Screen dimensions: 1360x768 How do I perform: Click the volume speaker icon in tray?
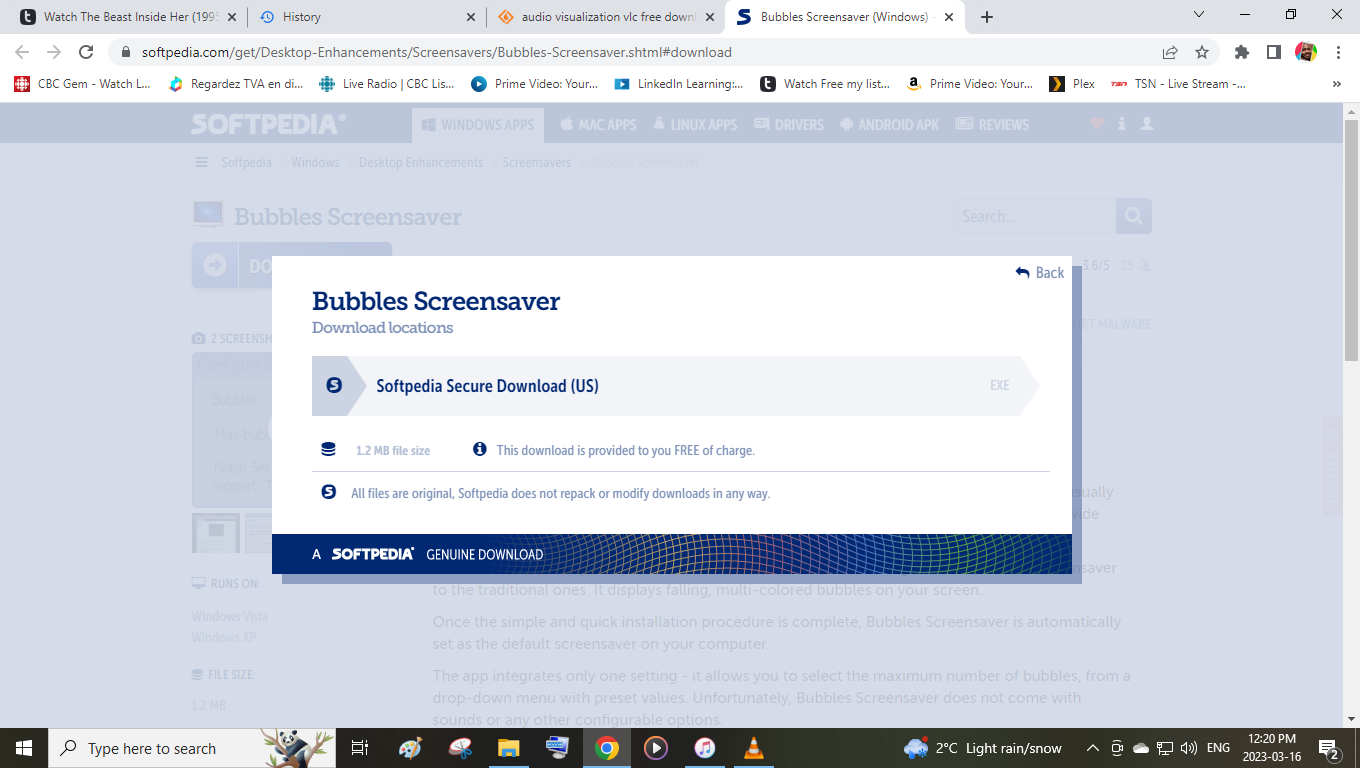(1188, 748)
